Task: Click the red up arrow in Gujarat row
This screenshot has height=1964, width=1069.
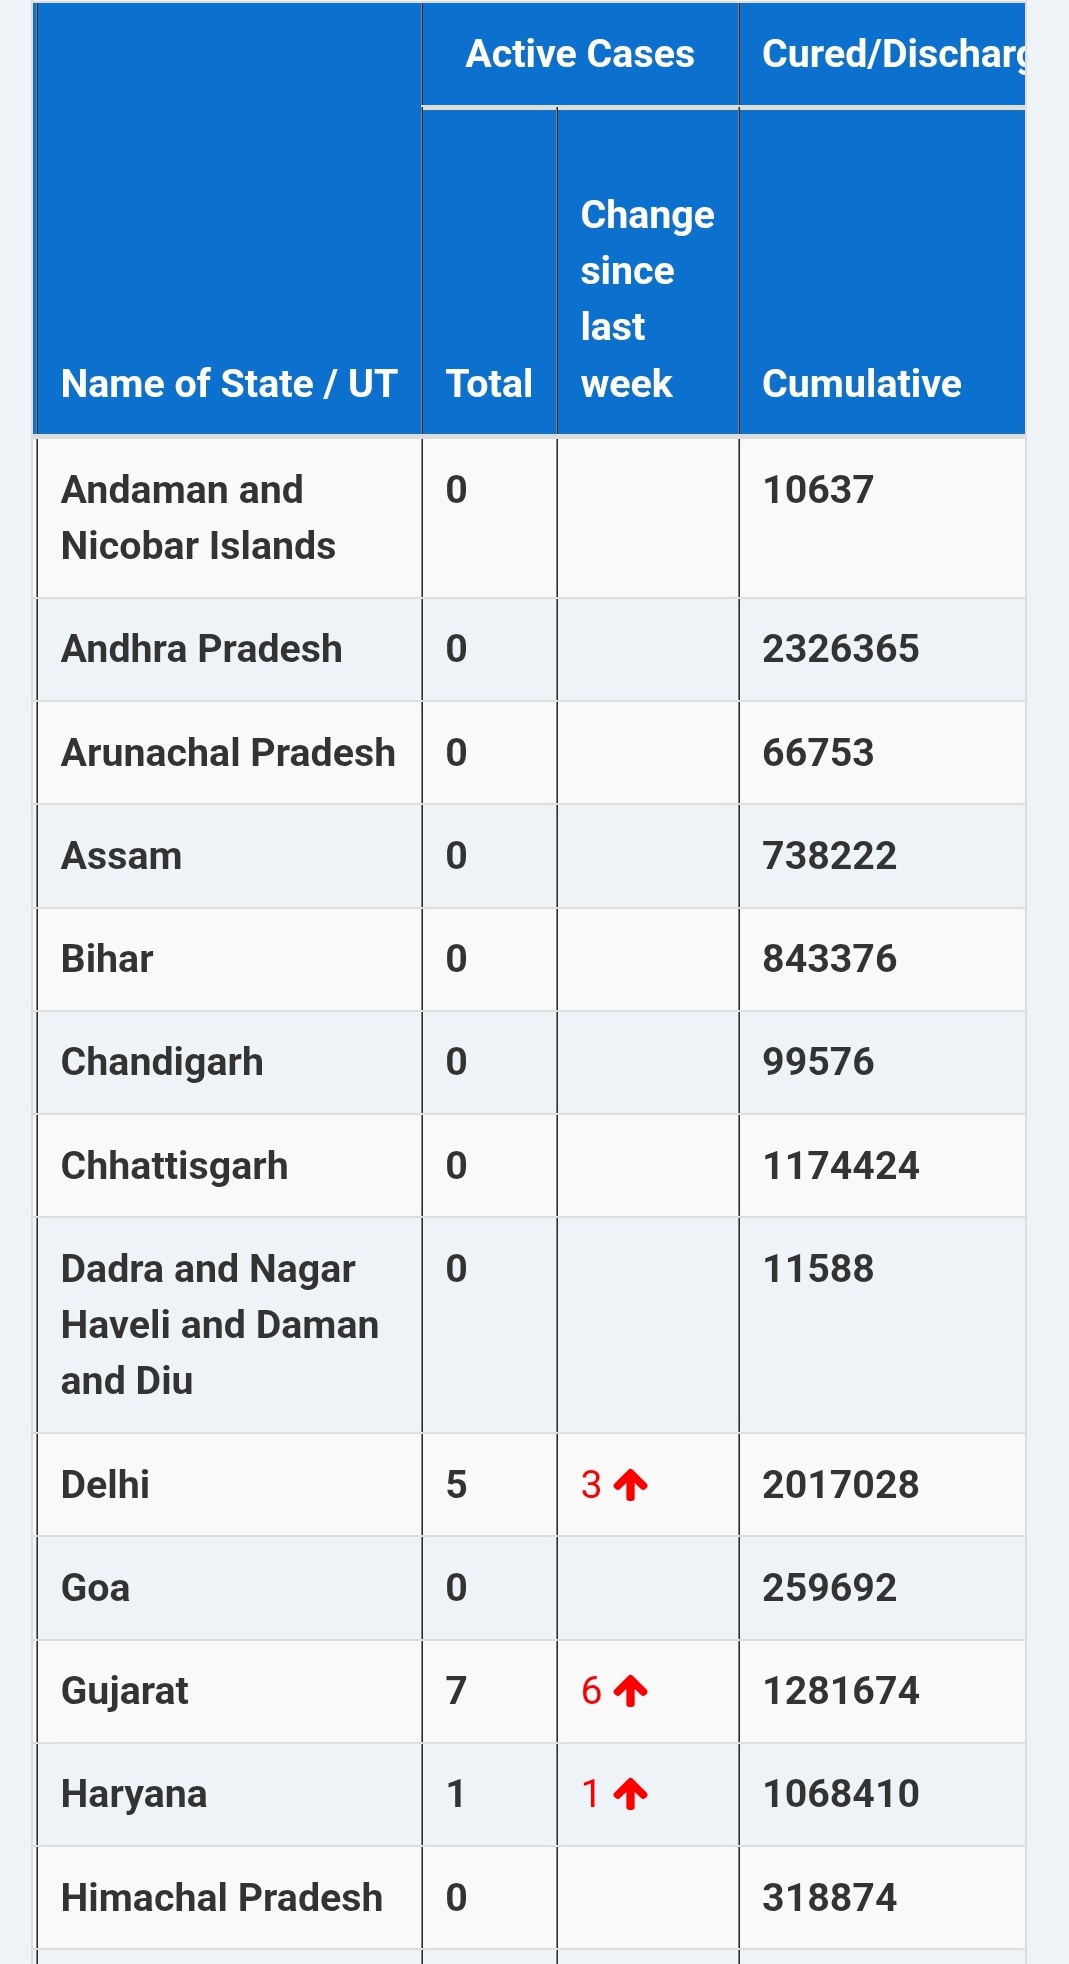Action: coord(631,1691)
